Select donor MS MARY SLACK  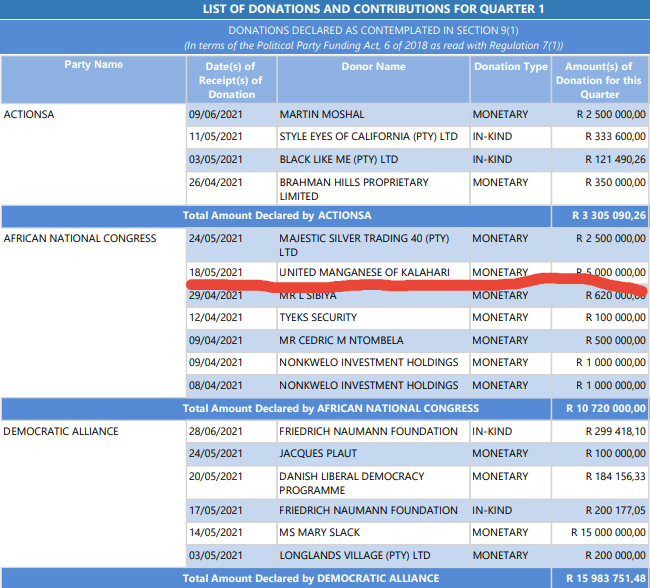pos(320,532)
